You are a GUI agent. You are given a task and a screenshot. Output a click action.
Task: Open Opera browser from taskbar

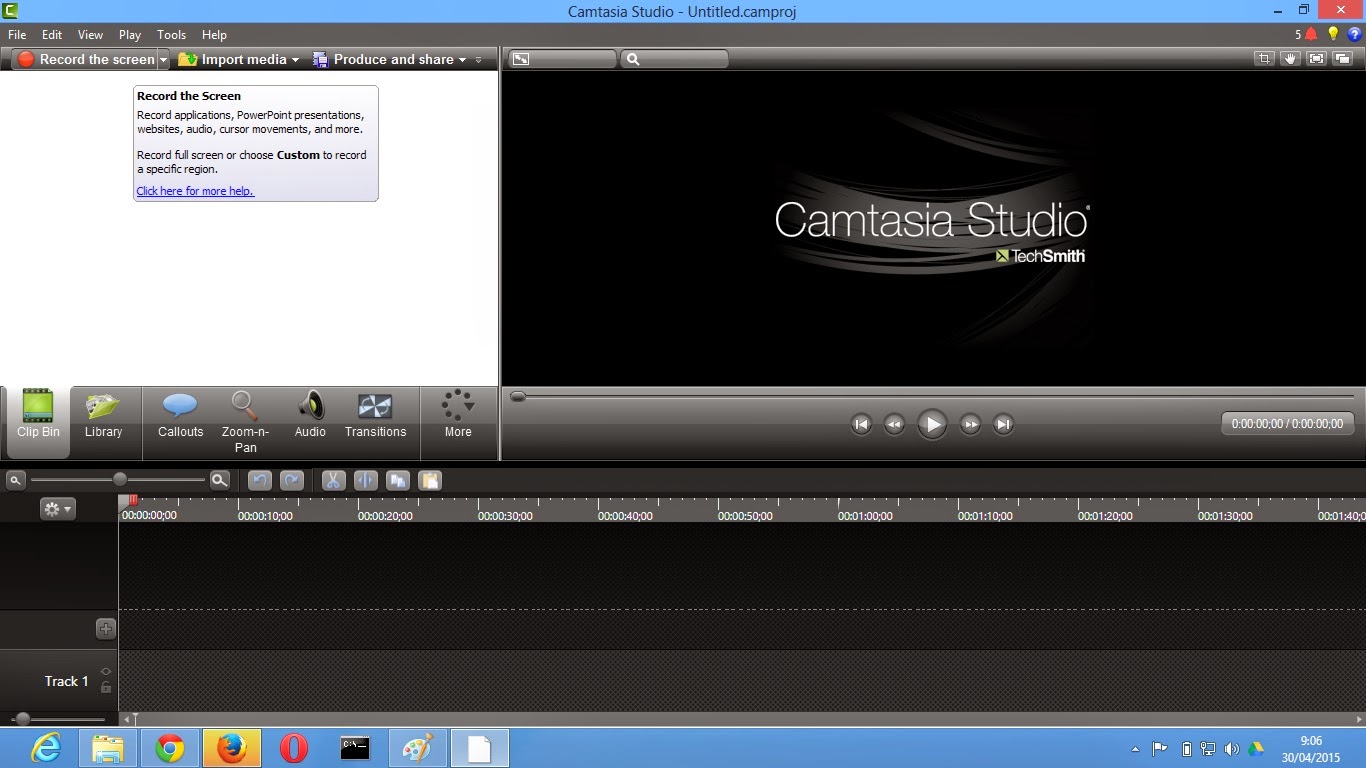pos(293,748)
